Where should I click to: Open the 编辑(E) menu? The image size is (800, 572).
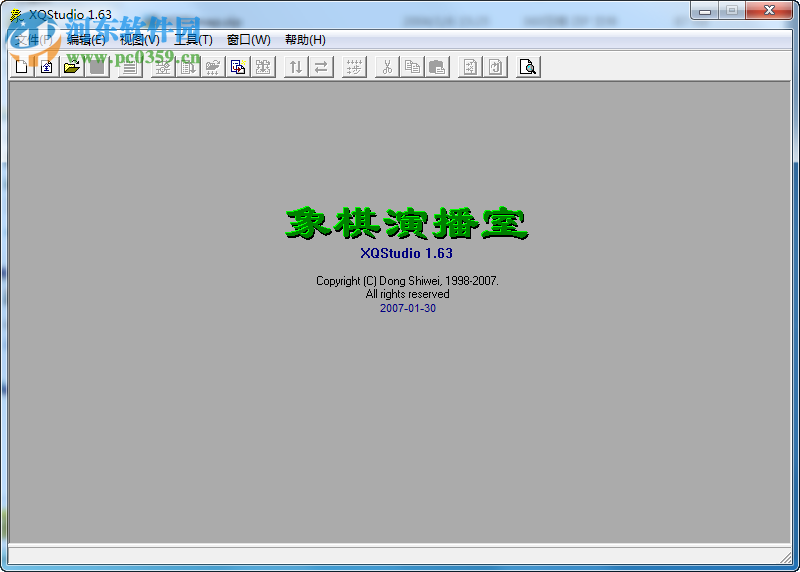click(86, 40)
